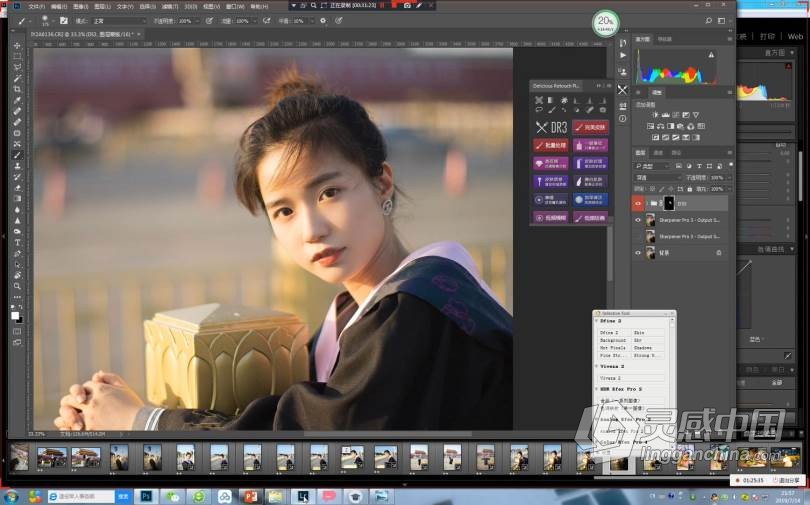Open Delicious Retouch scissors dock icon

click(622, 90)
